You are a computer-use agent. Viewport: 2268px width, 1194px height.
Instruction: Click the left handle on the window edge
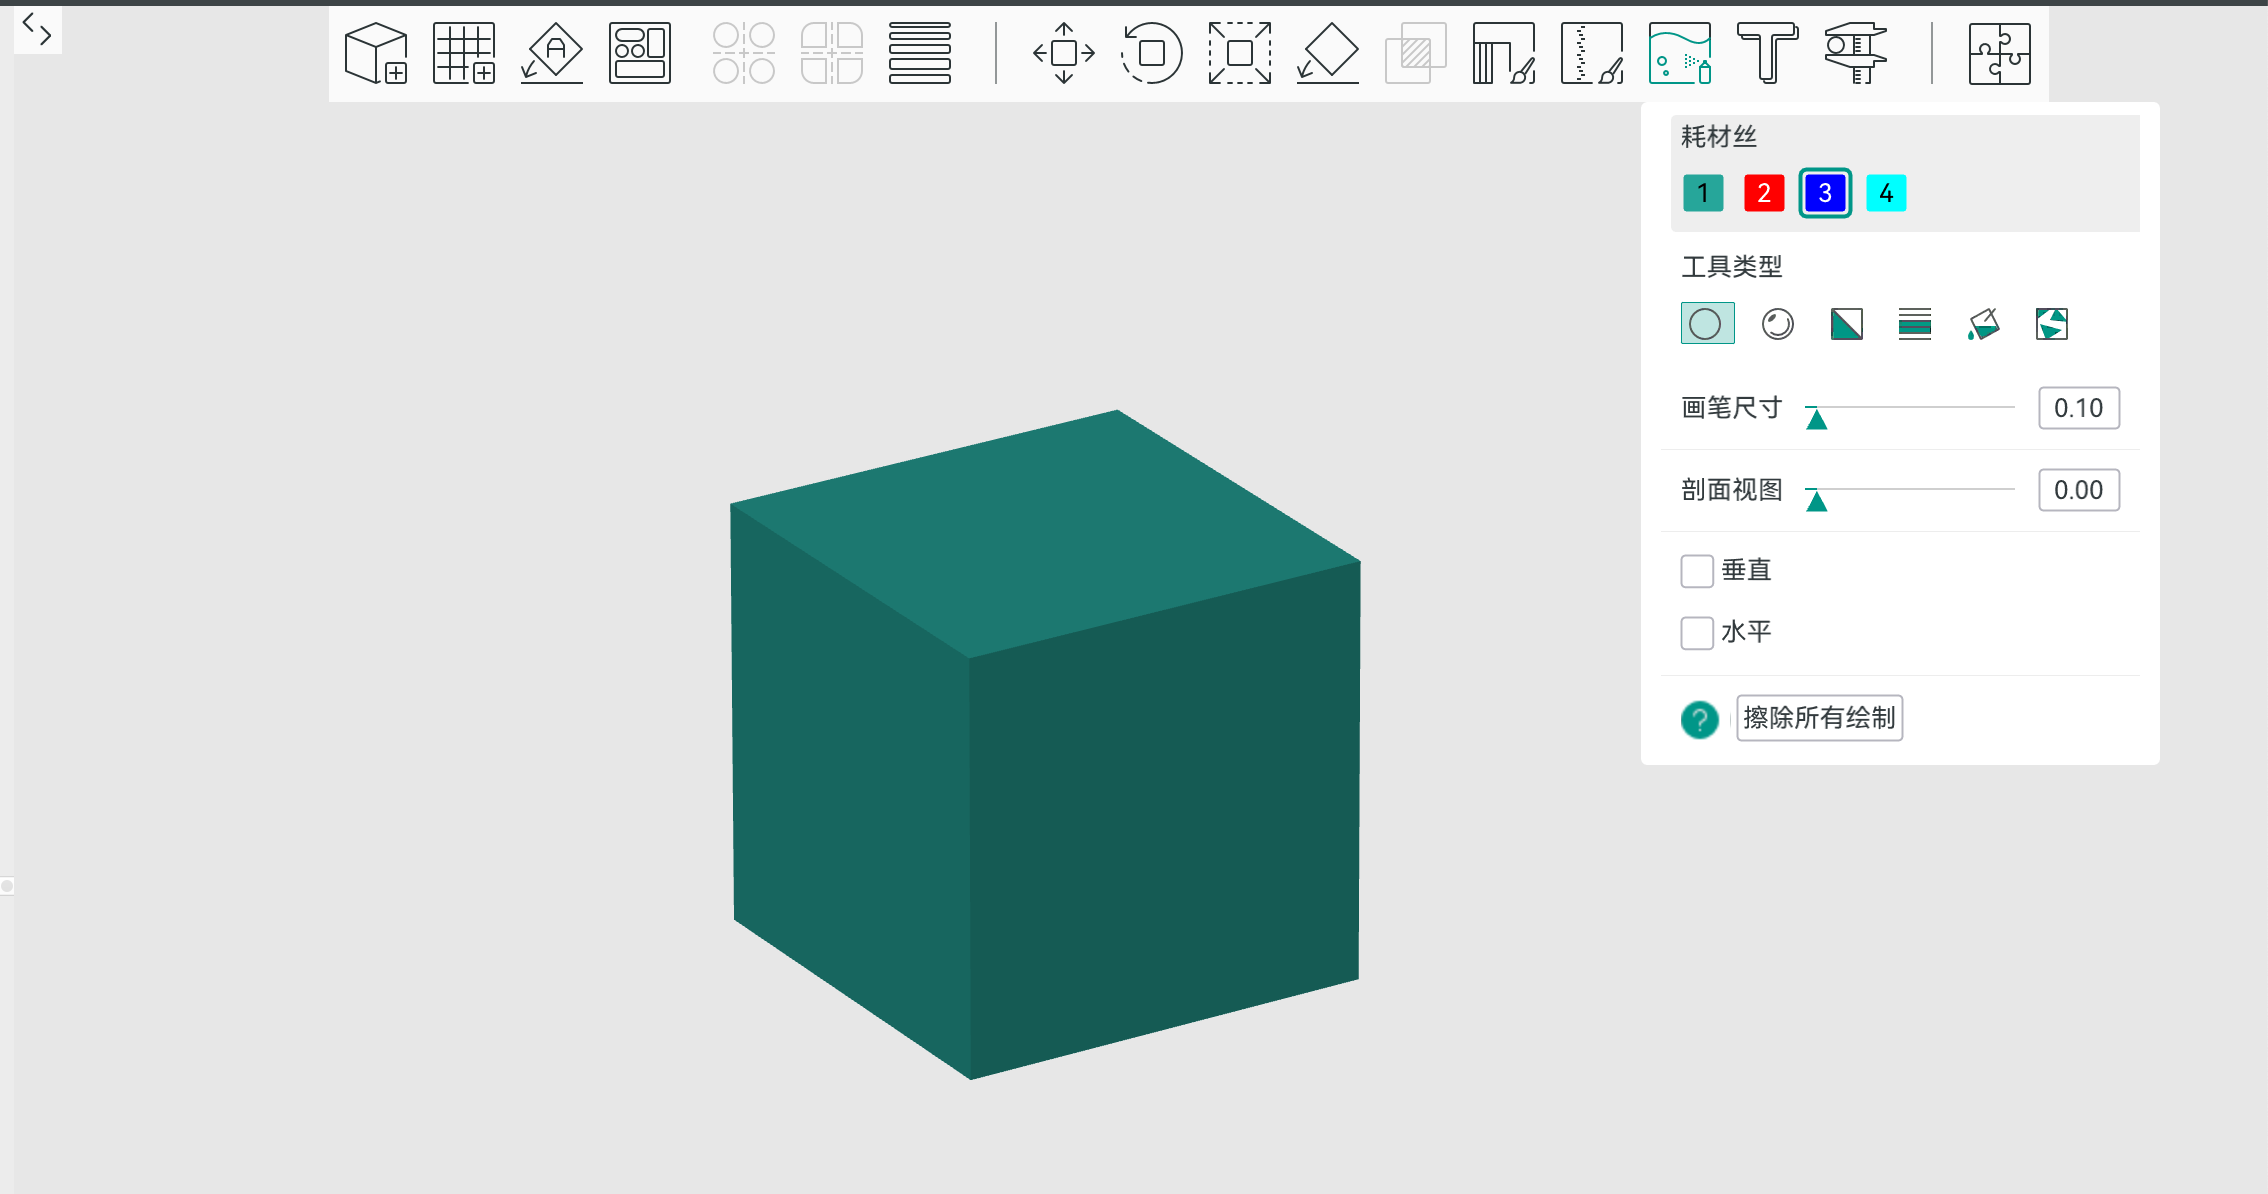tap(7, 886)
